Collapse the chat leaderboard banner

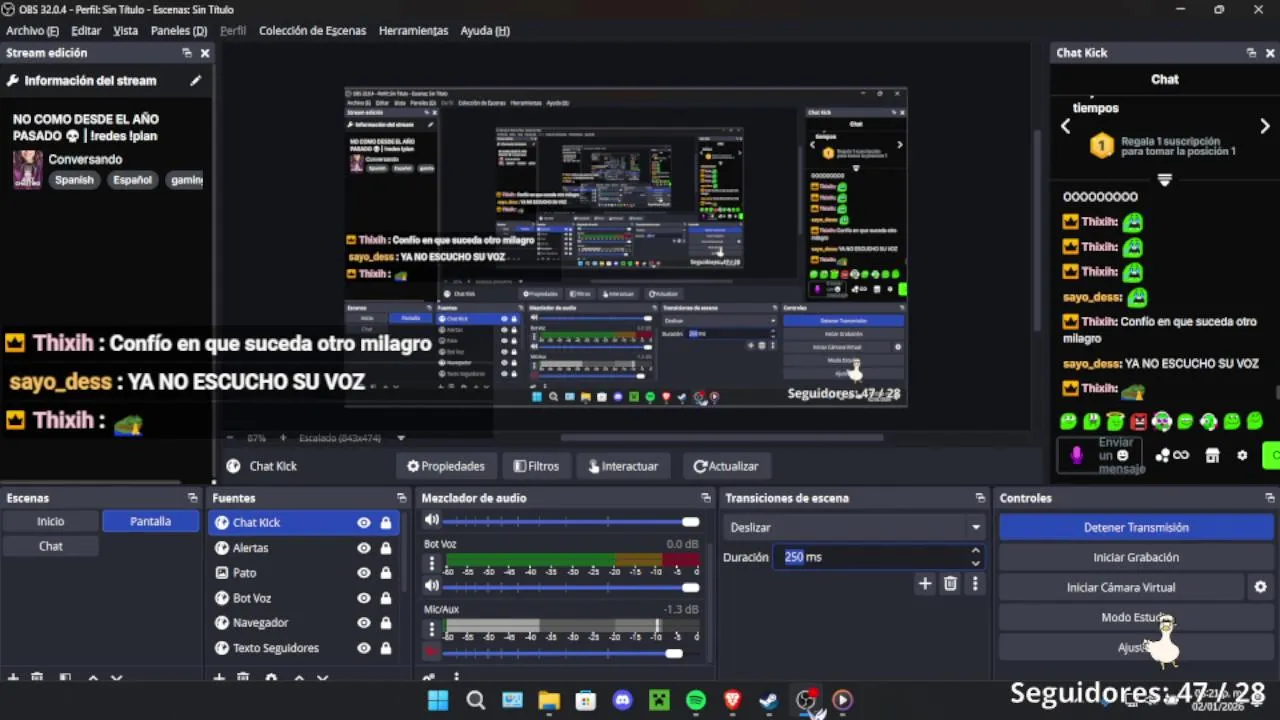pyautogui.click(x=1164, y=180)
